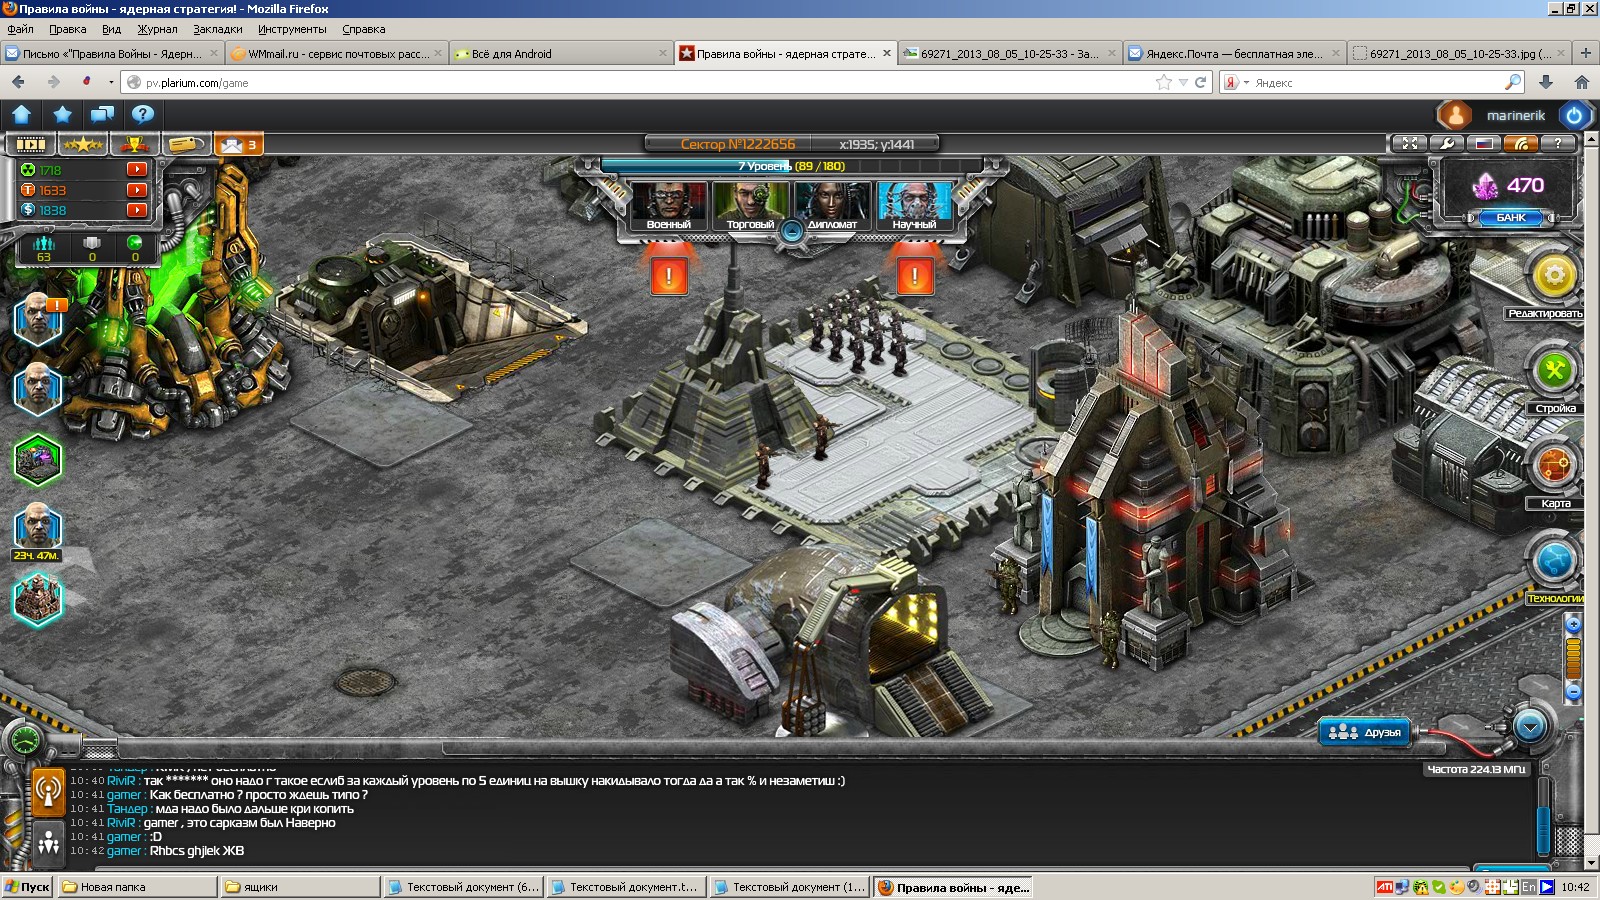
Task: Click the teal hexagon base icon on the left
Action: point(38,597)
